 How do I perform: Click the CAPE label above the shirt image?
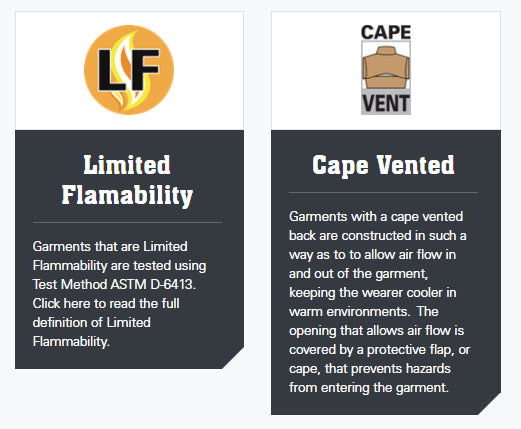point(386,32)
